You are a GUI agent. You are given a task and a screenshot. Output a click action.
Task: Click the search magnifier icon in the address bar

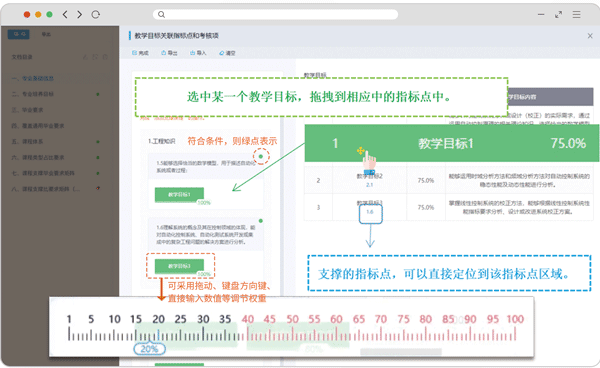pyautogui.click(x=161, y=15)
